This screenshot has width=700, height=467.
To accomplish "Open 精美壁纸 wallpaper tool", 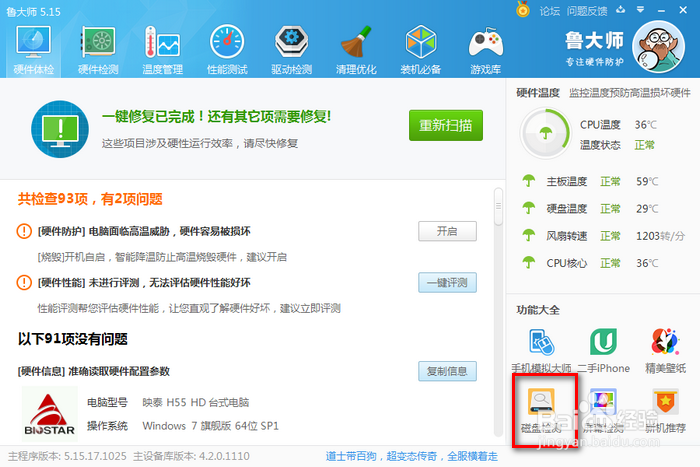I will click(x=665, y=351).
